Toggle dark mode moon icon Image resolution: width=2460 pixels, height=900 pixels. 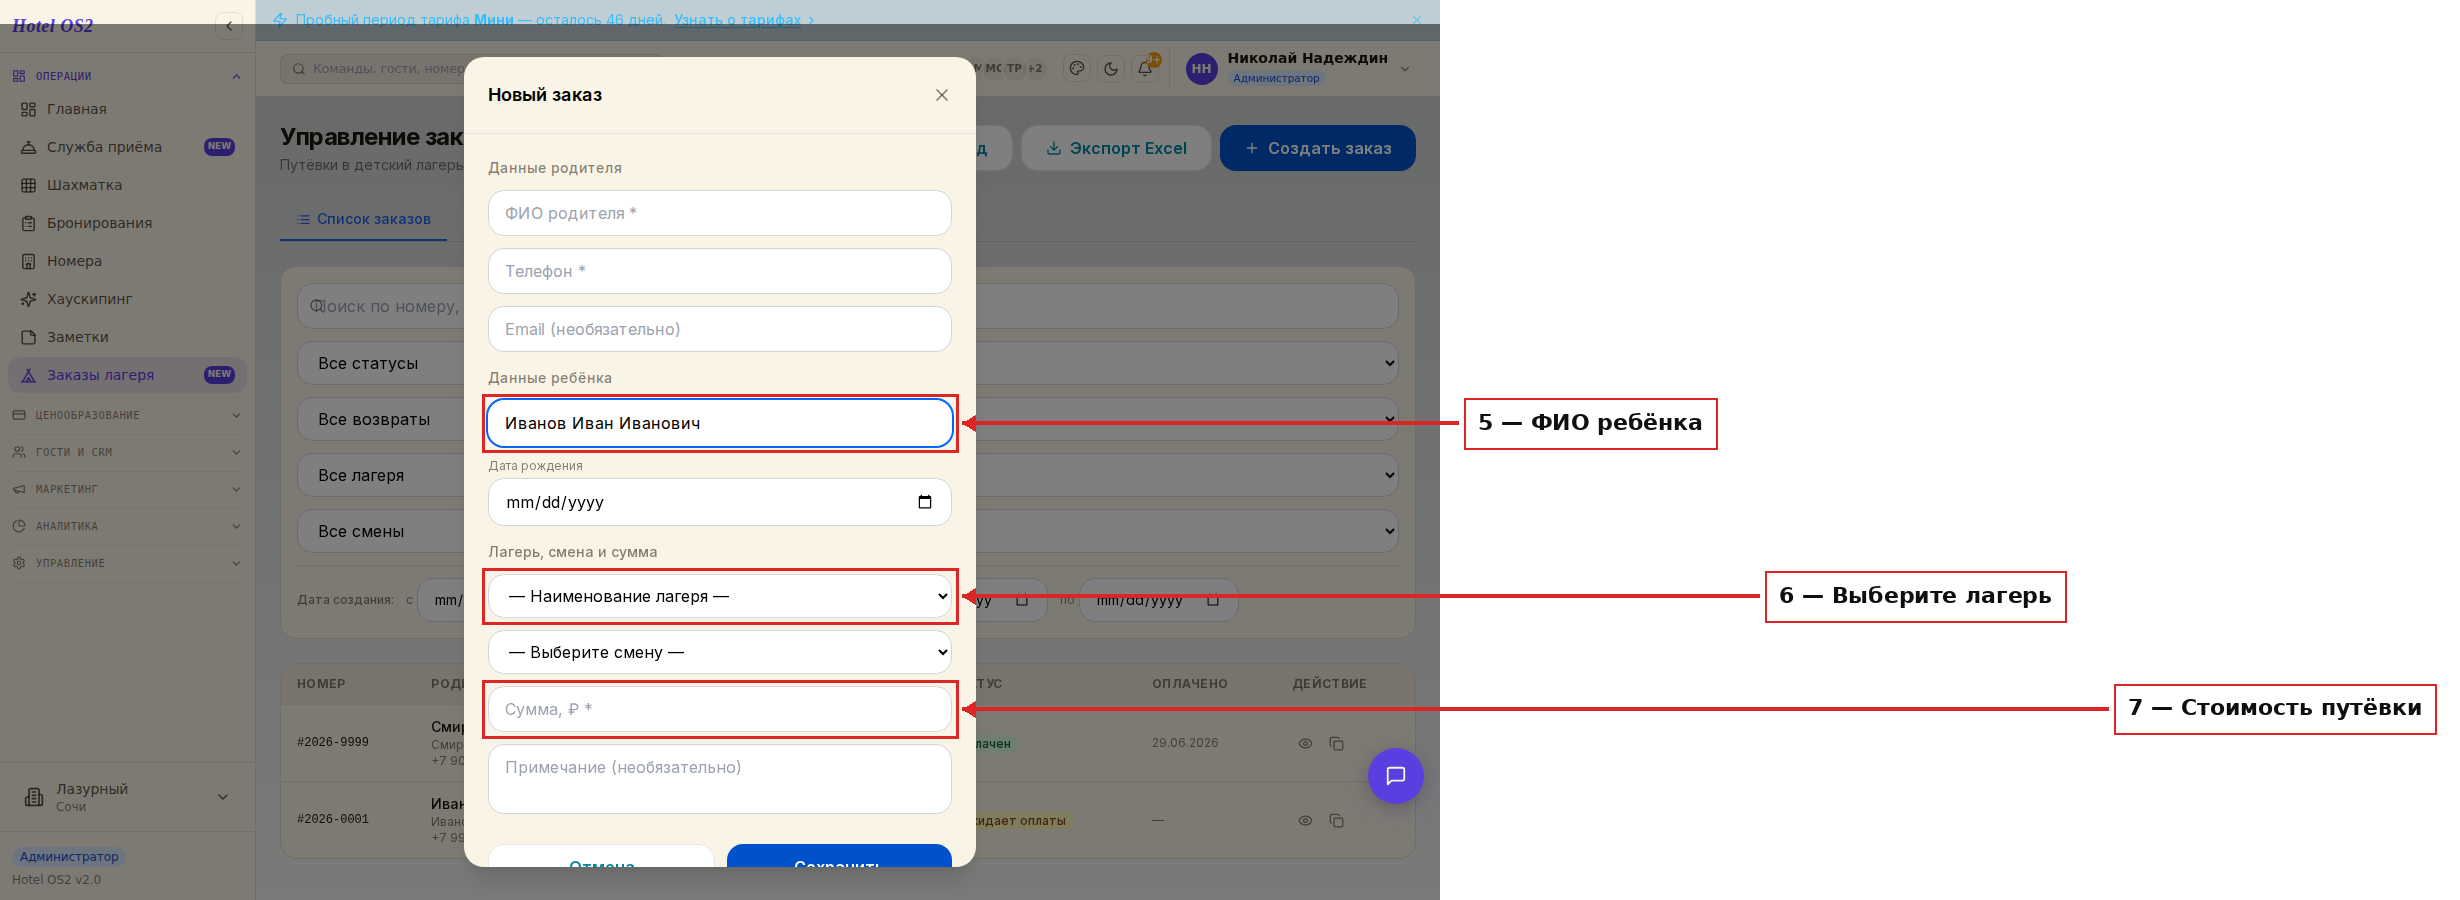coord(1111,69)
